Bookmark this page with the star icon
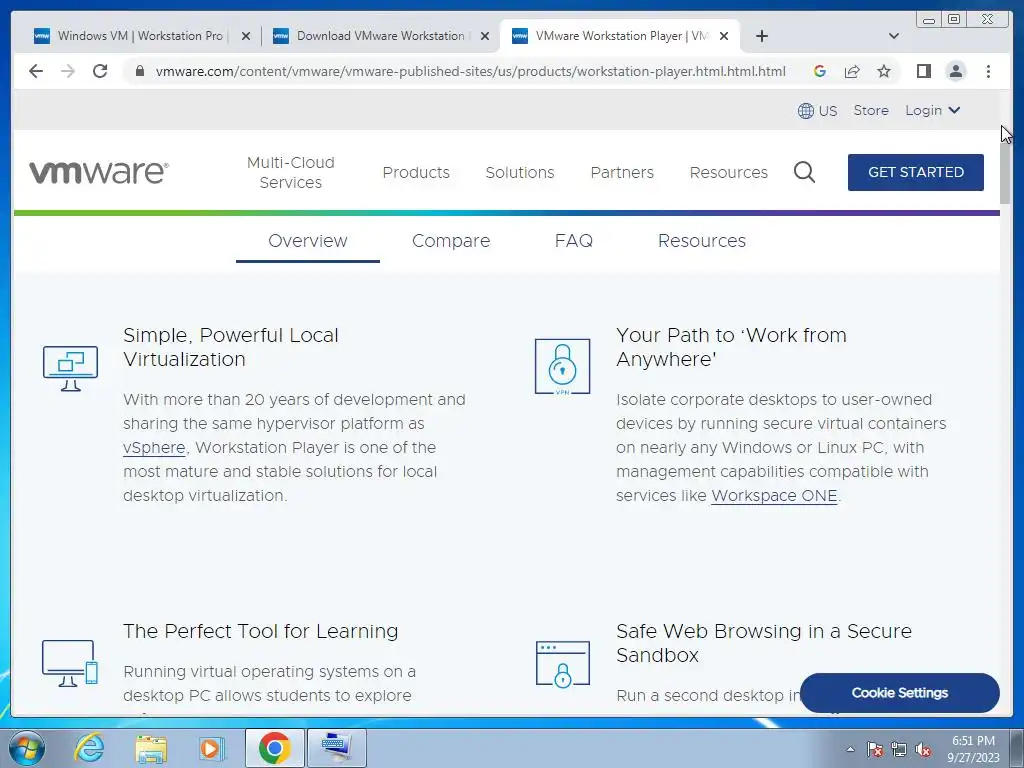 [884, 71]
